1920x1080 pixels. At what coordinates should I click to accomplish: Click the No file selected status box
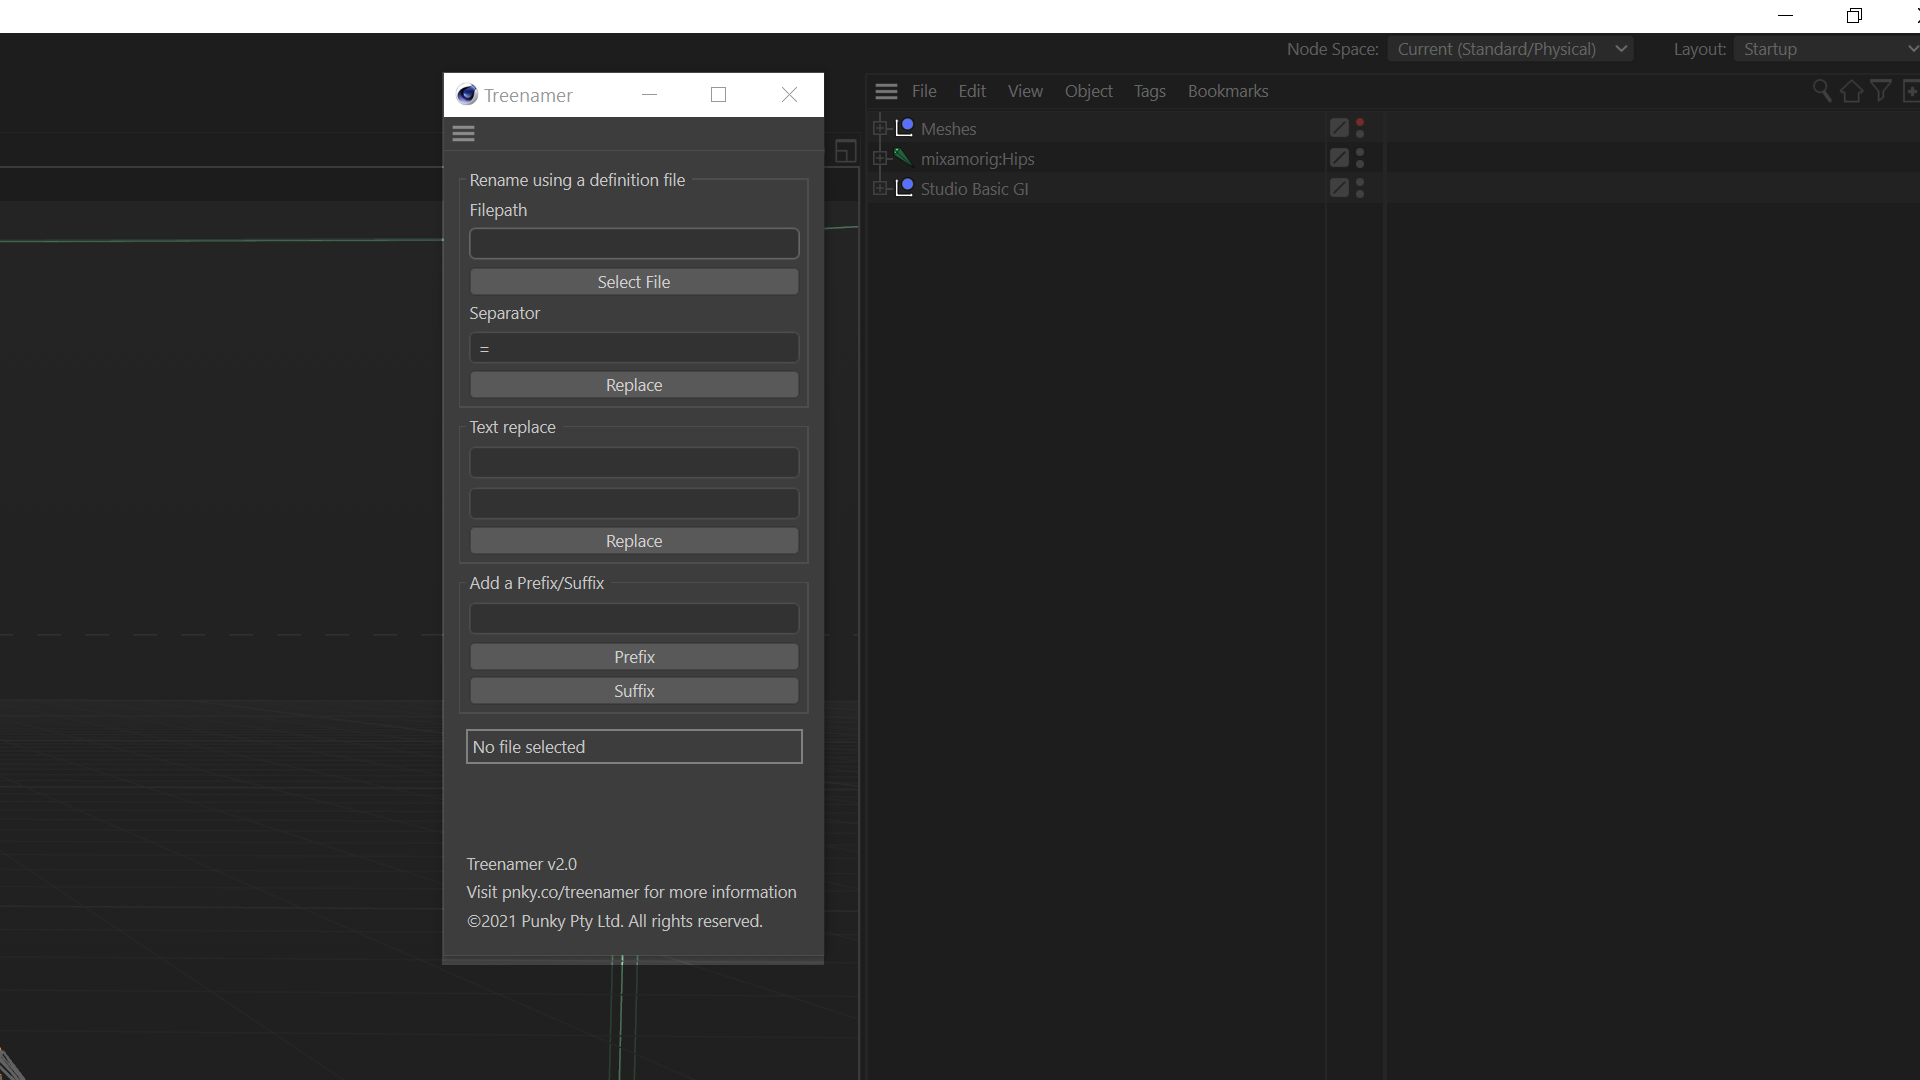(x=634, y=747)
